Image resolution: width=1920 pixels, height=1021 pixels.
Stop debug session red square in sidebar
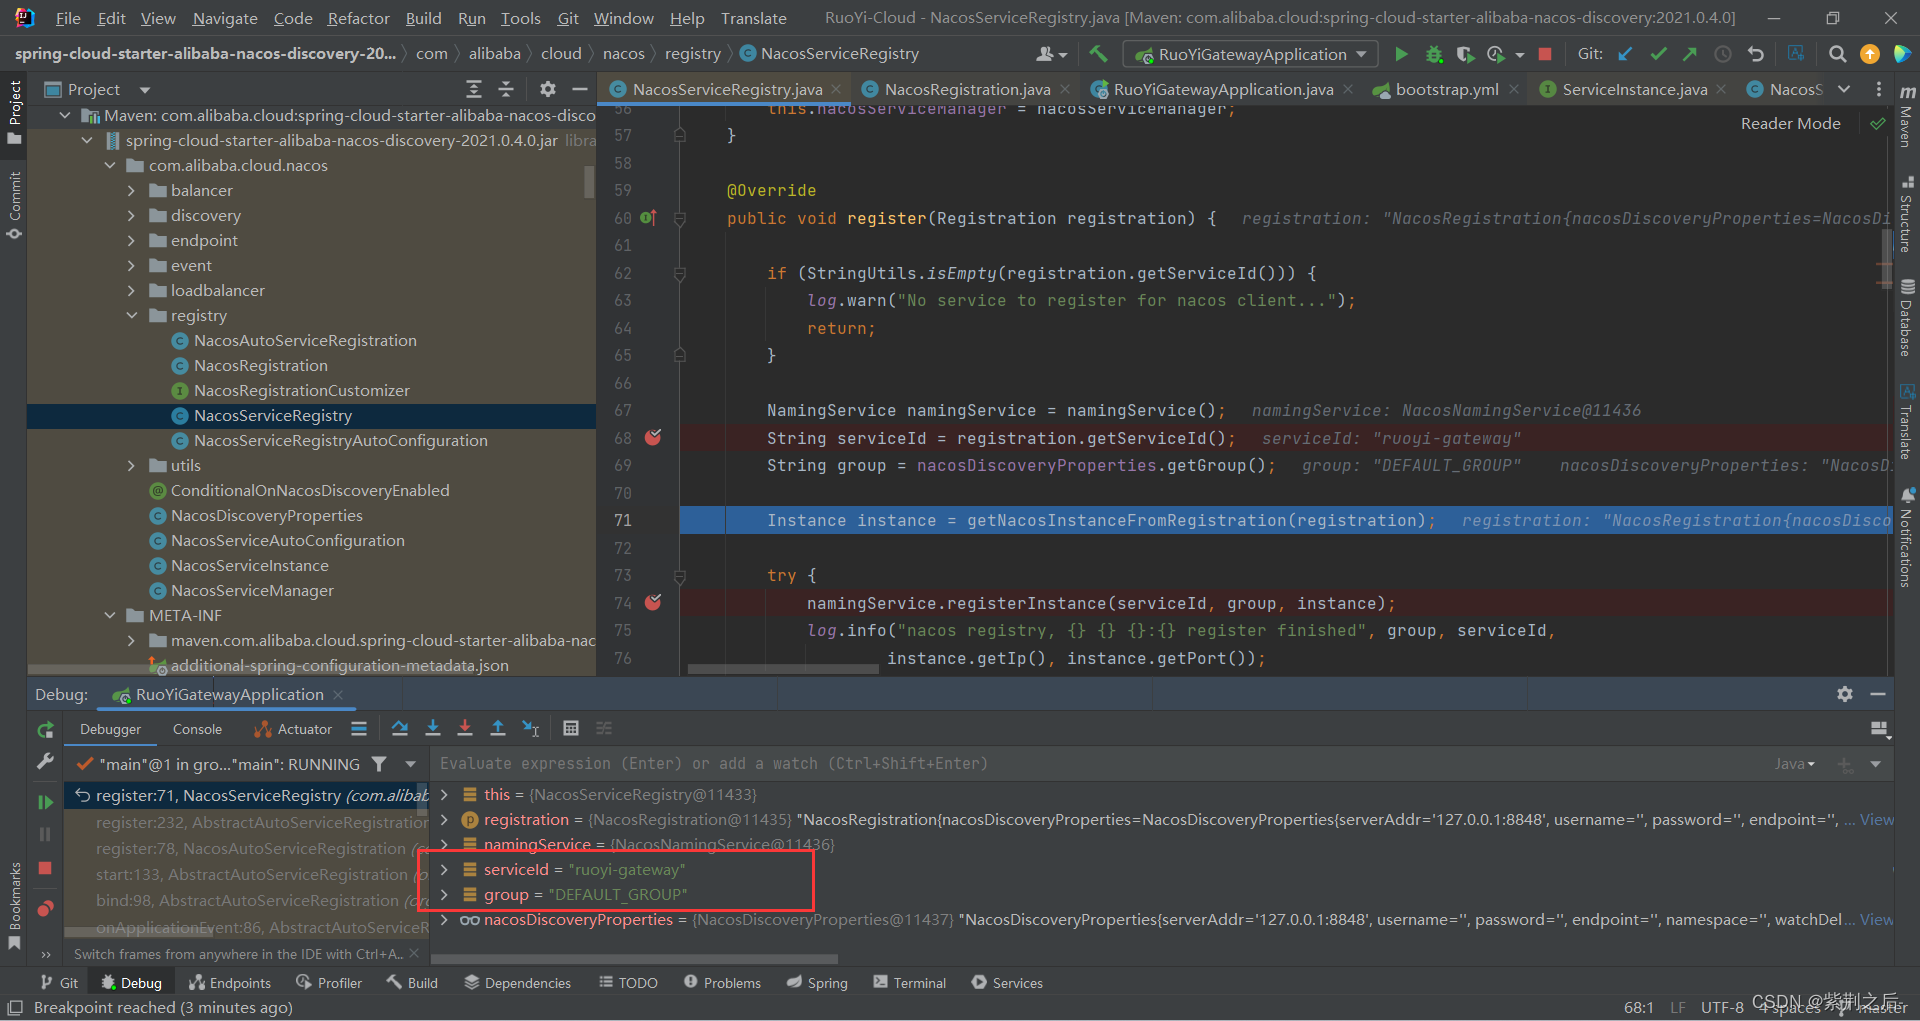click(x=45, y=868)
